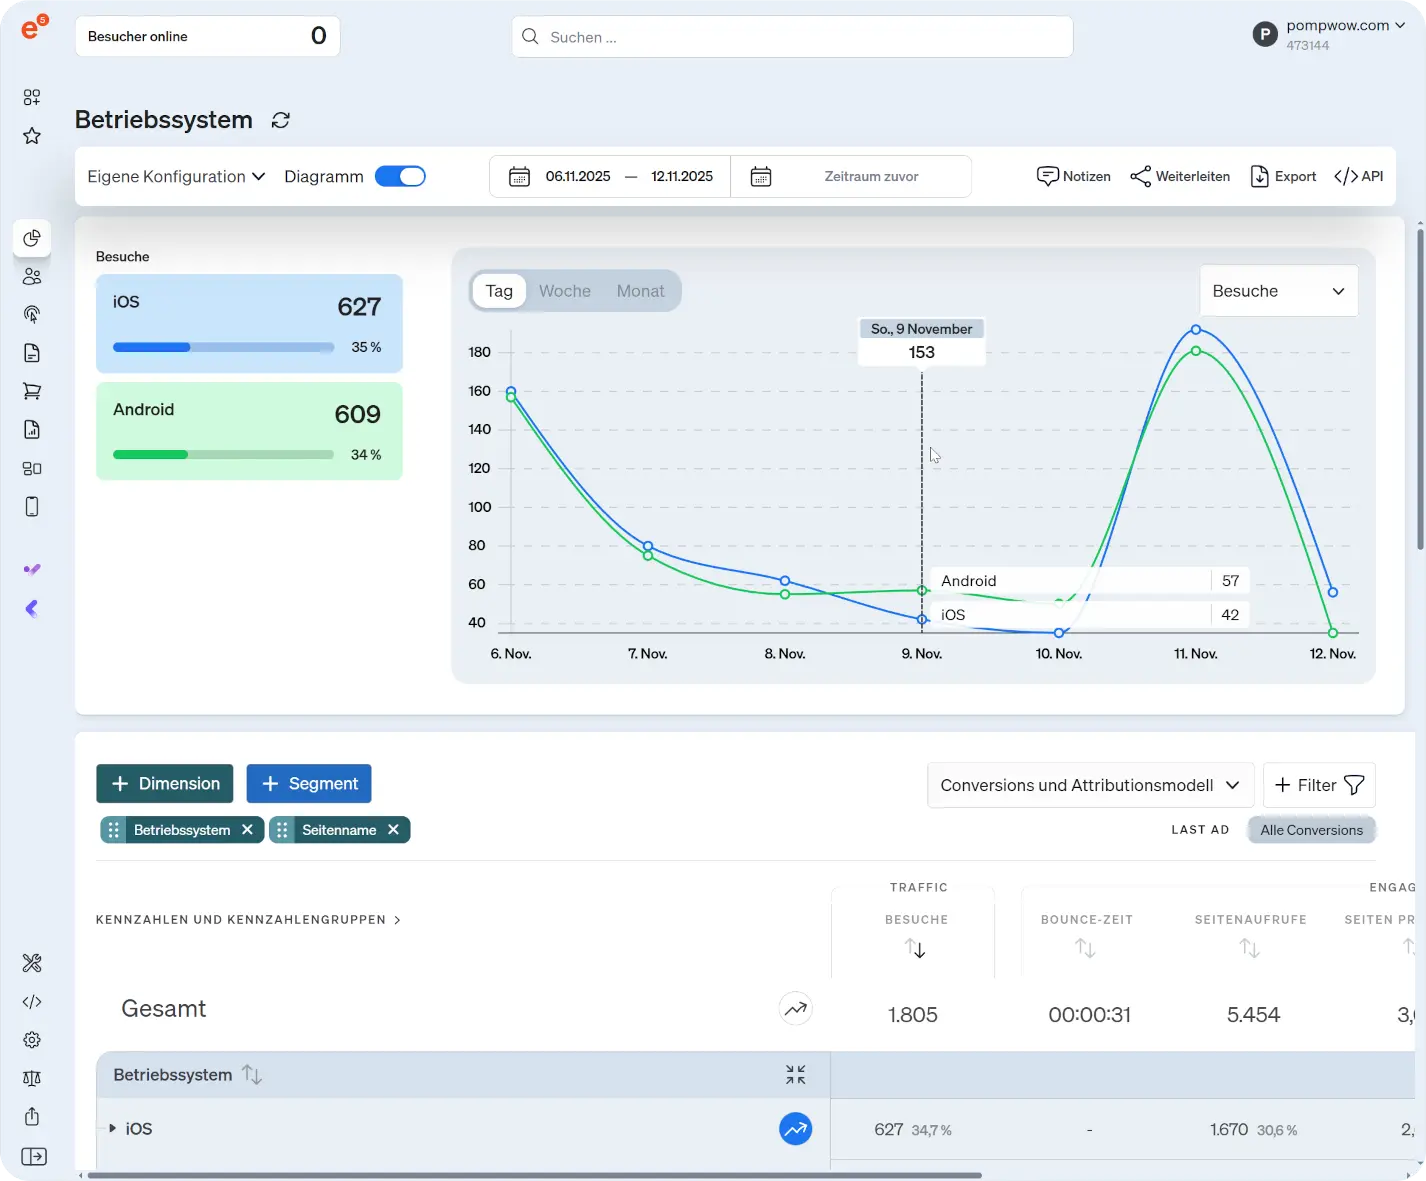Export the Betriebssystem report
This screenshot has width=1426, height=1181.
click(x=1283, y=176)
